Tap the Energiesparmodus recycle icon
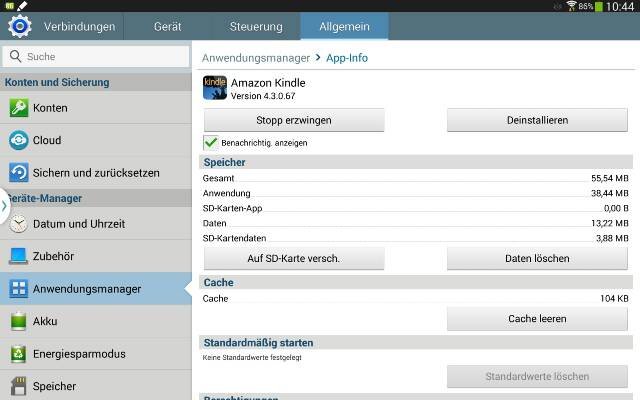 tap(19, 354)
